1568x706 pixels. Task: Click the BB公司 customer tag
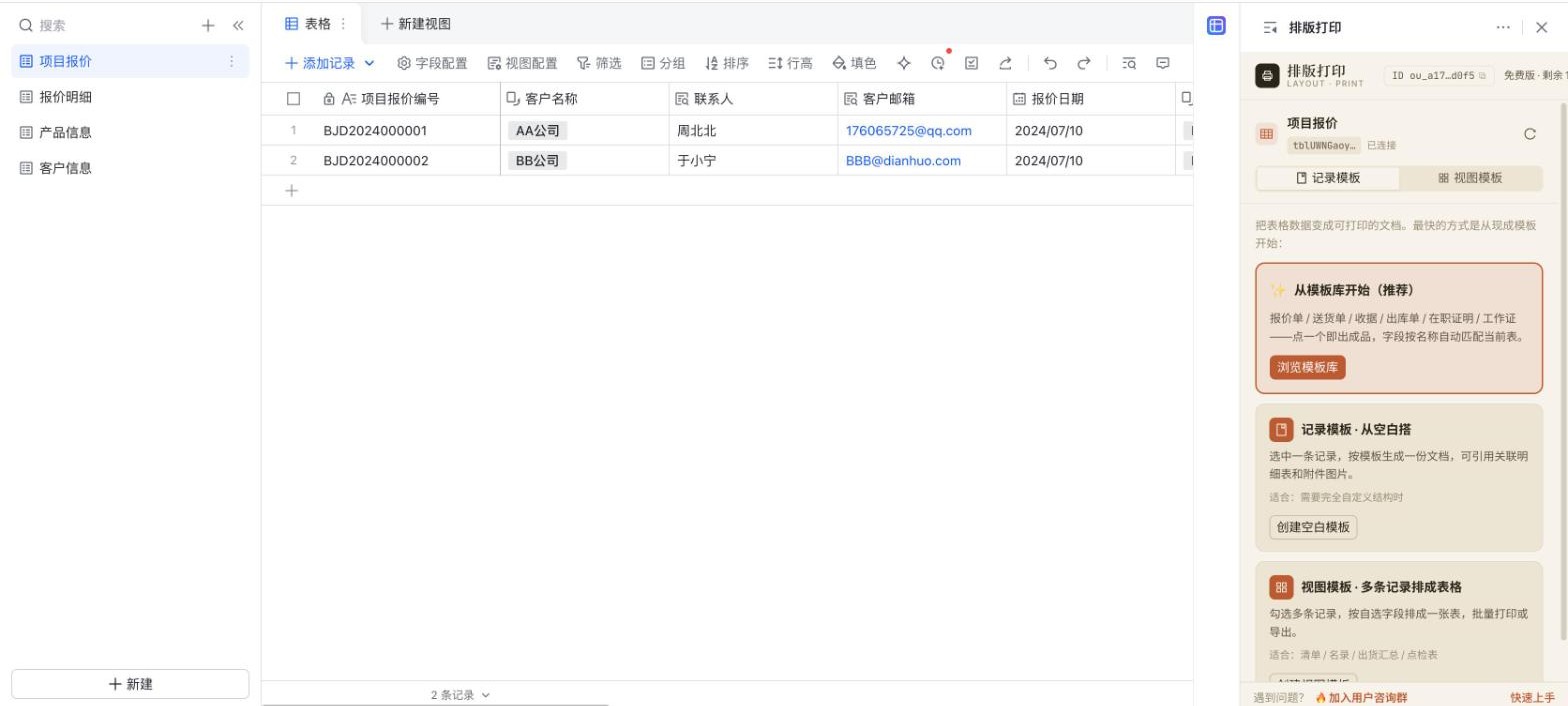click(537, 160)
